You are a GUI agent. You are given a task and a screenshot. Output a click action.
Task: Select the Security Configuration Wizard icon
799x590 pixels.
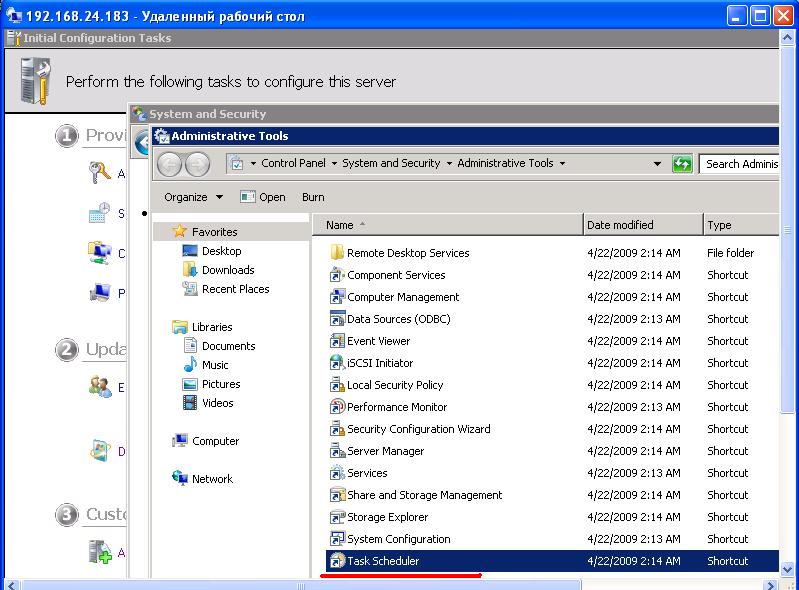(x=337, y=428)
